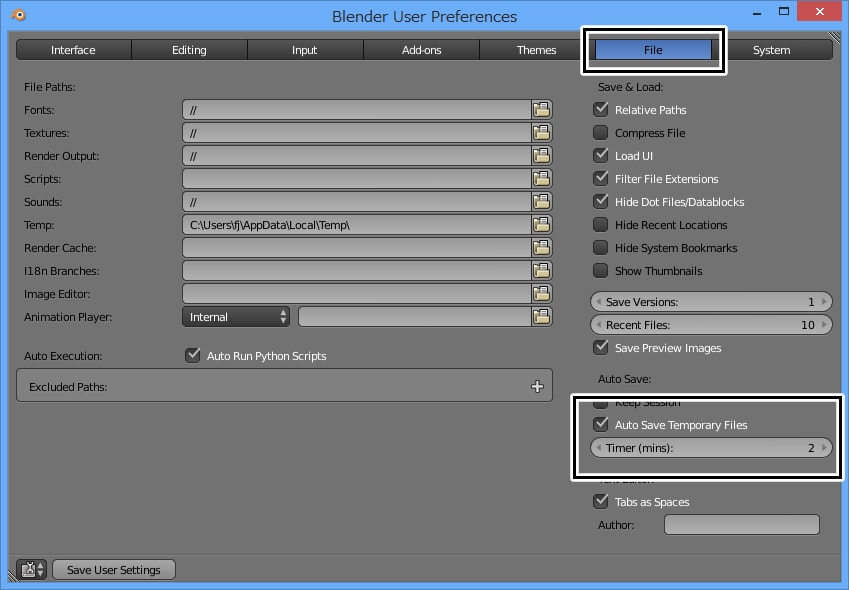849x590 pixels.
Task: Browse folder for Render Output path
Action: click(541, 156)
